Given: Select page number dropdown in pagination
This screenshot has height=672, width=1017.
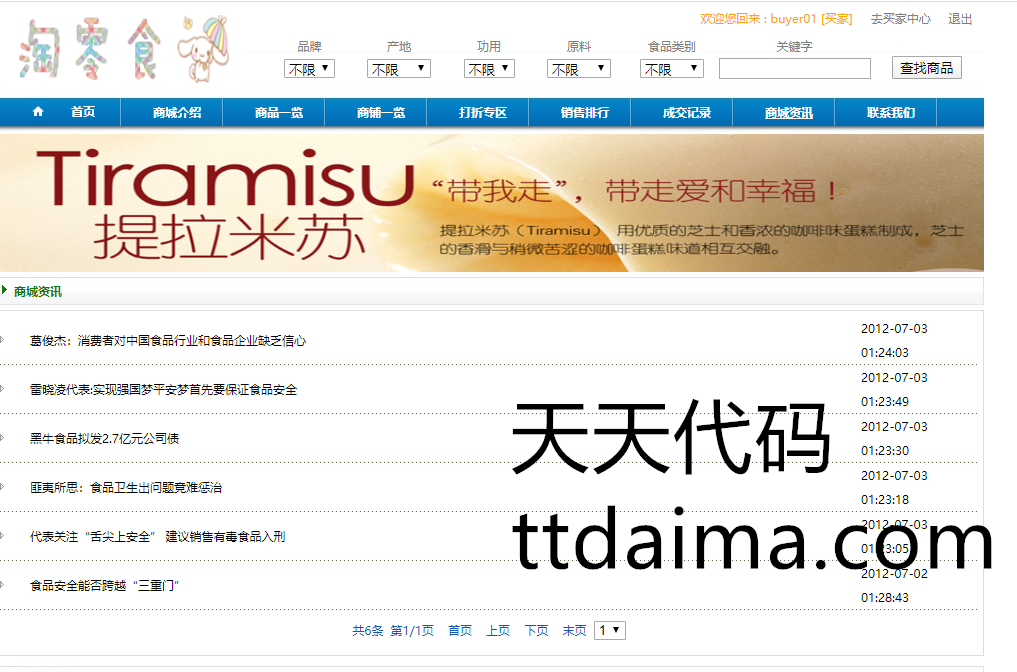Looking at the screenshot, I should 610,630.
